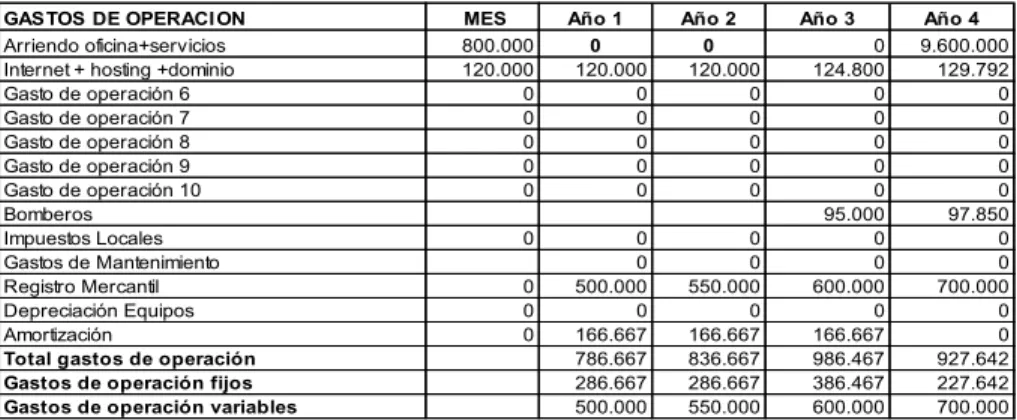Image resolution: width=1017 pixels, height=420 pixels.
Task: Select the Año 4 column header
Action: pyautogui.click(x=953, y=19)
